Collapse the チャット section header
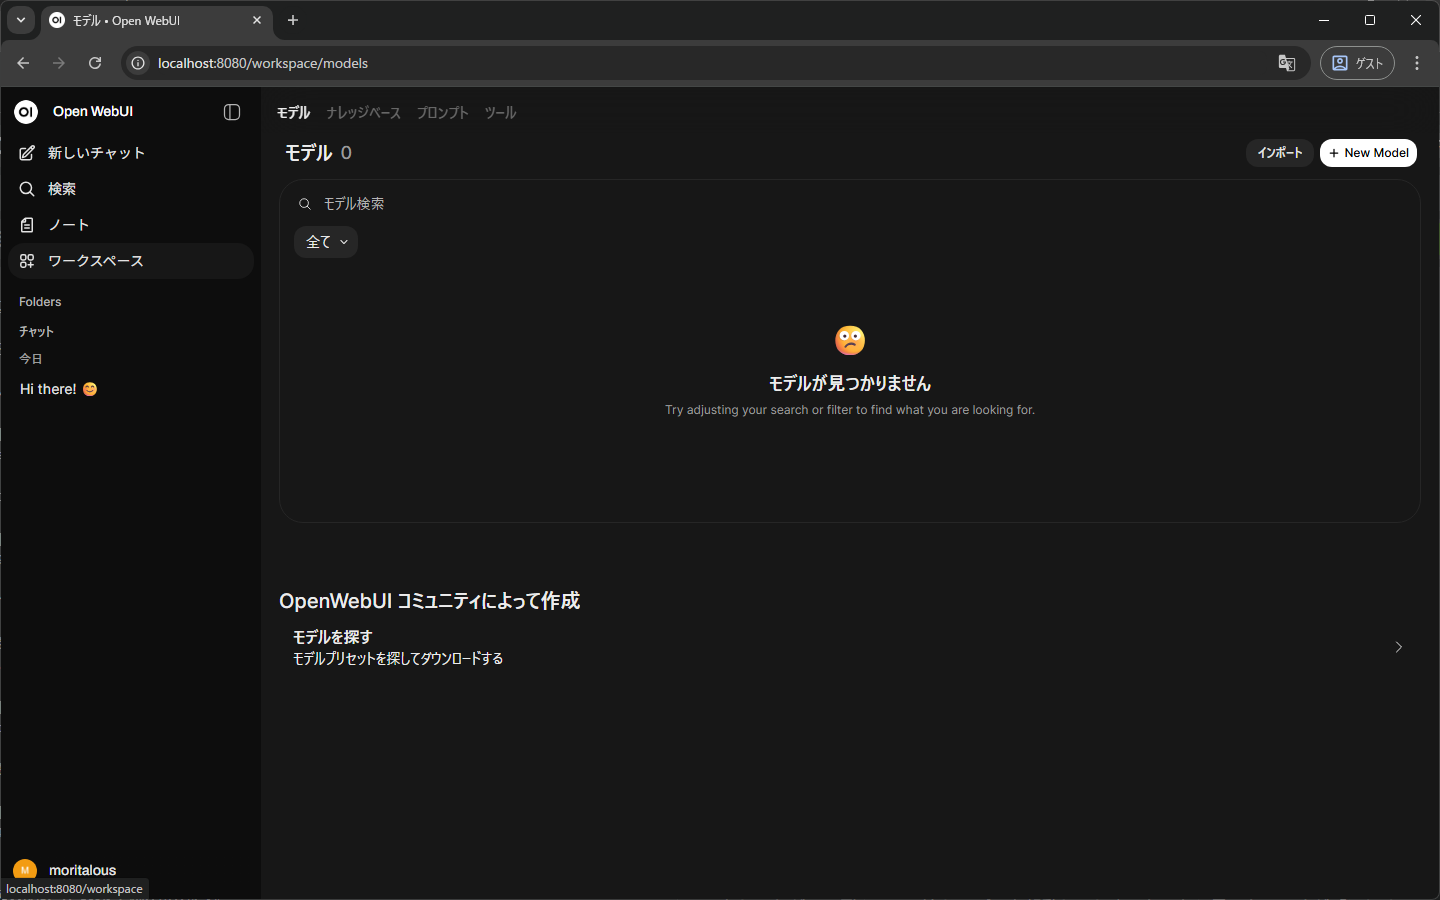The image size is (1440, 900). click(36, 332)
